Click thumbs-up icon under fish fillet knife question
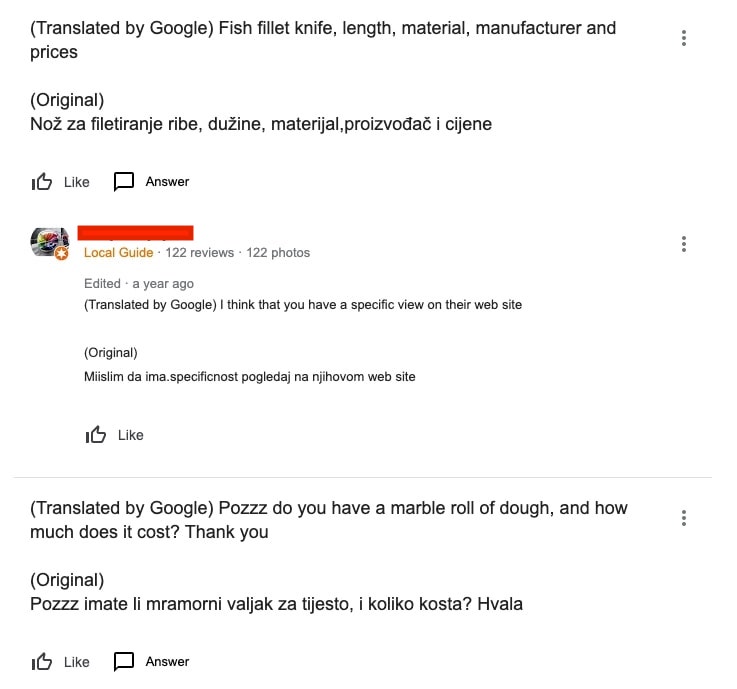This screenshot has height=689, width=737. tap(42, 182)
